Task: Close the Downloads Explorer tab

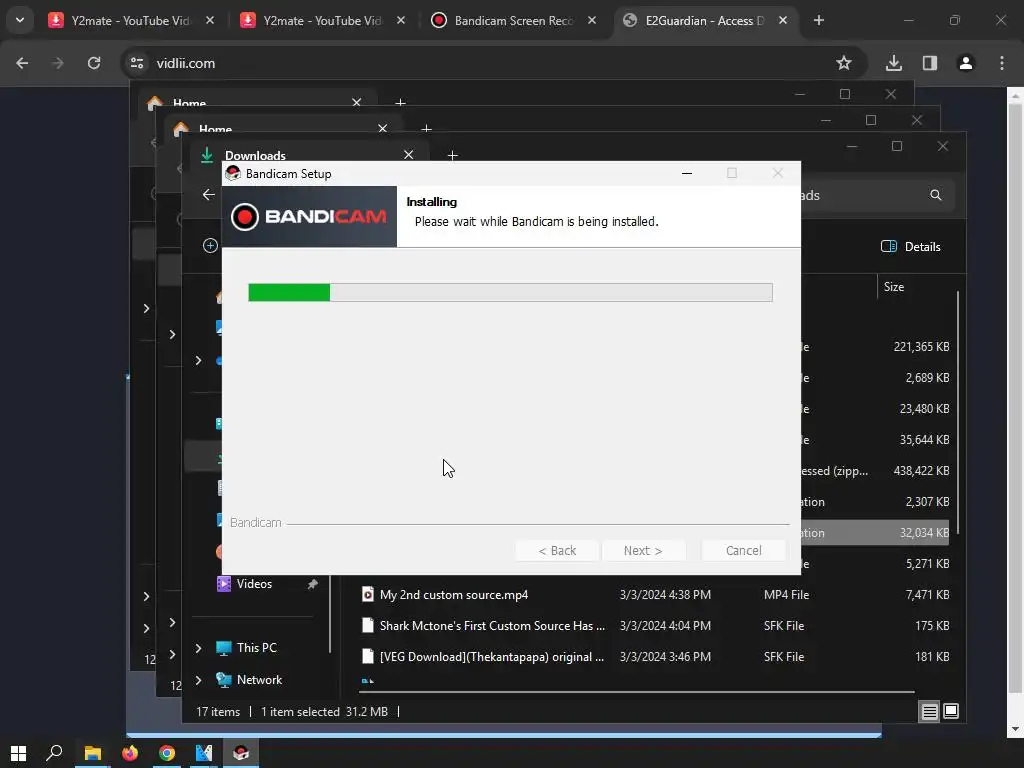Action: 409,155
